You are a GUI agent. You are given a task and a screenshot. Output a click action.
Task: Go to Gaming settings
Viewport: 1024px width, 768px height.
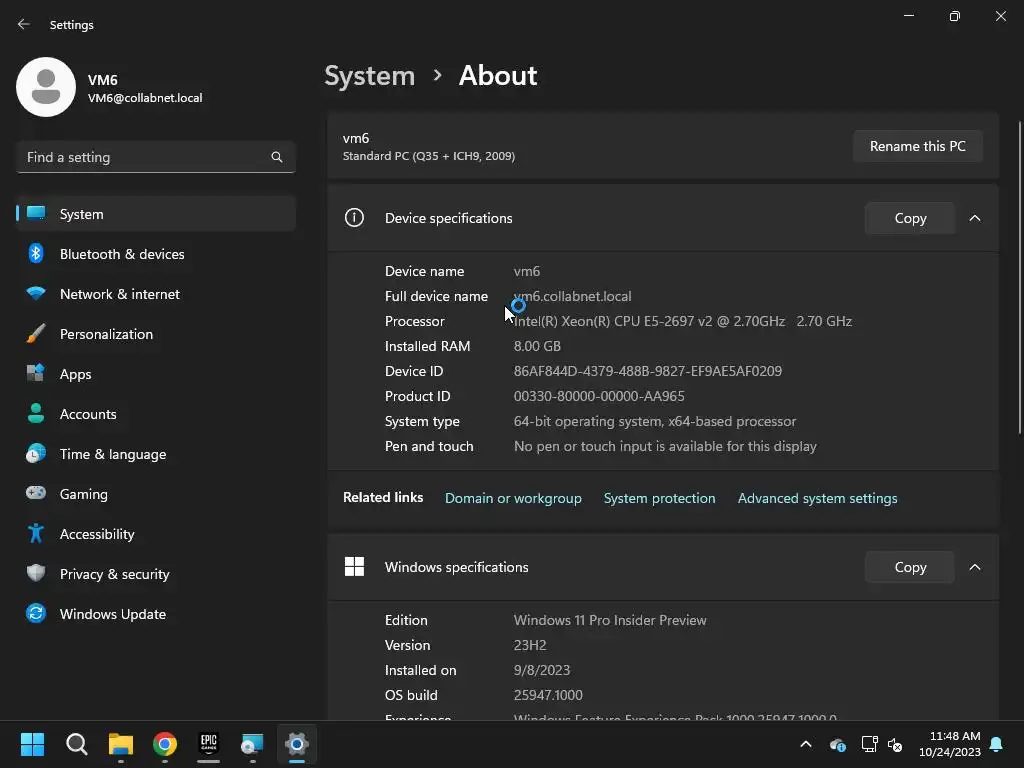click(155, 494)
